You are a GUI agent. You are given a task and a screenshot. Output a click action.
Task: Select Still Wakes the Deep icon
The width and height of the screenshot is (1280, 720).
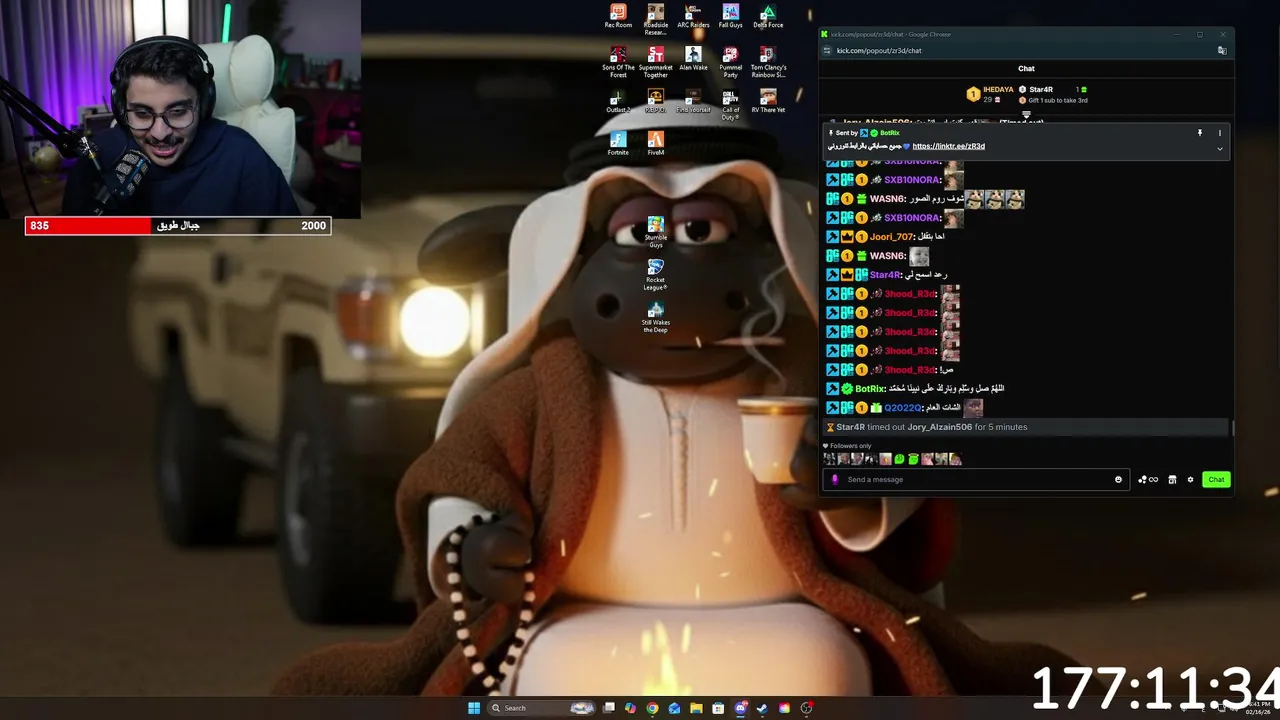coord(656,317)
